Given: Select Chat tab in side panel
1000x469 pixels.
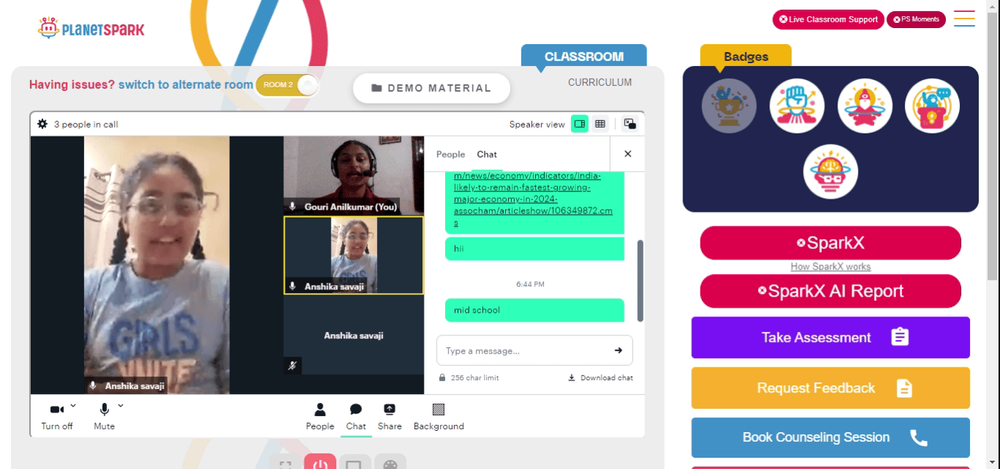Looking at the screenshot, I should coord(487,154).
